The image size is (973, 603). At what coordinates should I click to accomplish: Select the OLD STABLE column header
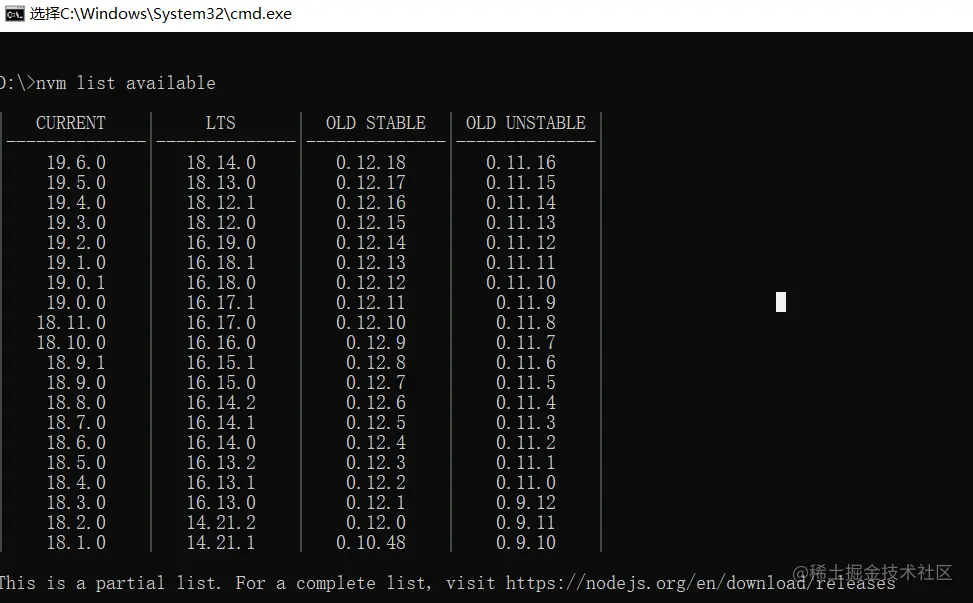click(x=376, y=123)
